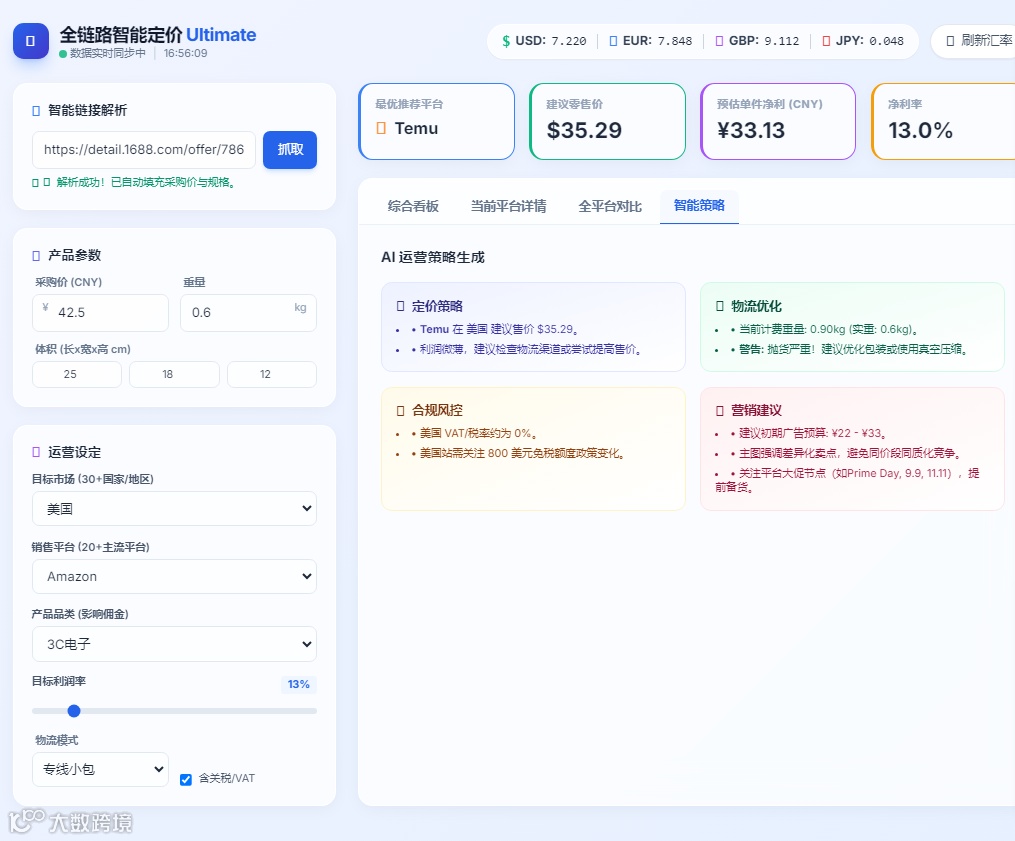The width and height of the screenshot is (1015, 841).
Task: Click the EUR rate value 7.848
Action: pos(675,41)
